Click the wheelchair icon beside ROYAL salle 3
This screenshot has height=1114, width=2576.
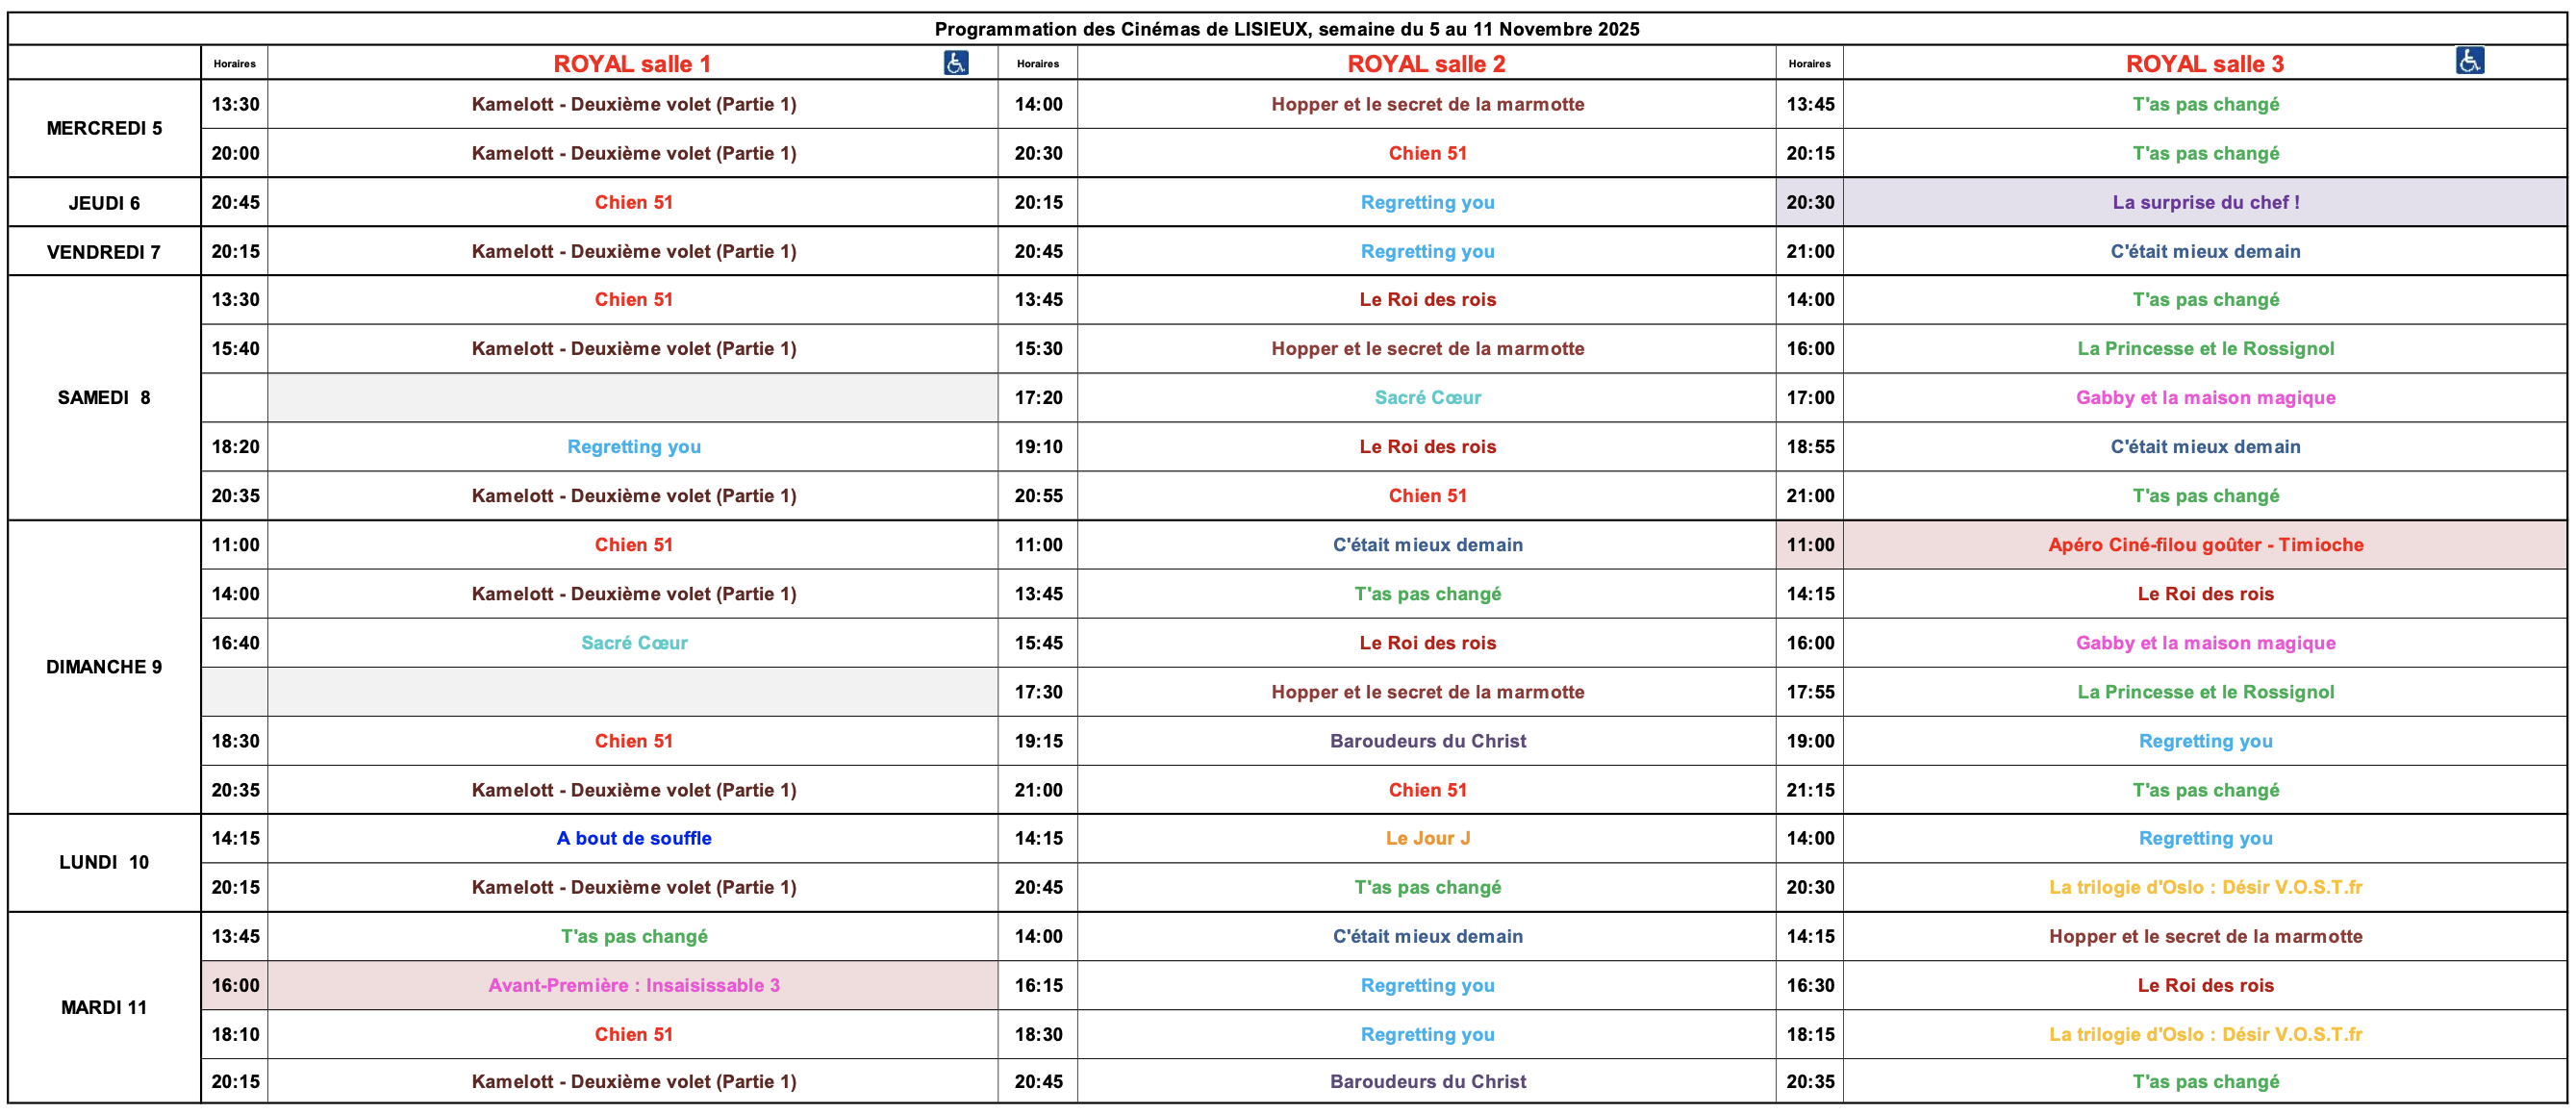pyautogui.click(x=2469, y=61)
